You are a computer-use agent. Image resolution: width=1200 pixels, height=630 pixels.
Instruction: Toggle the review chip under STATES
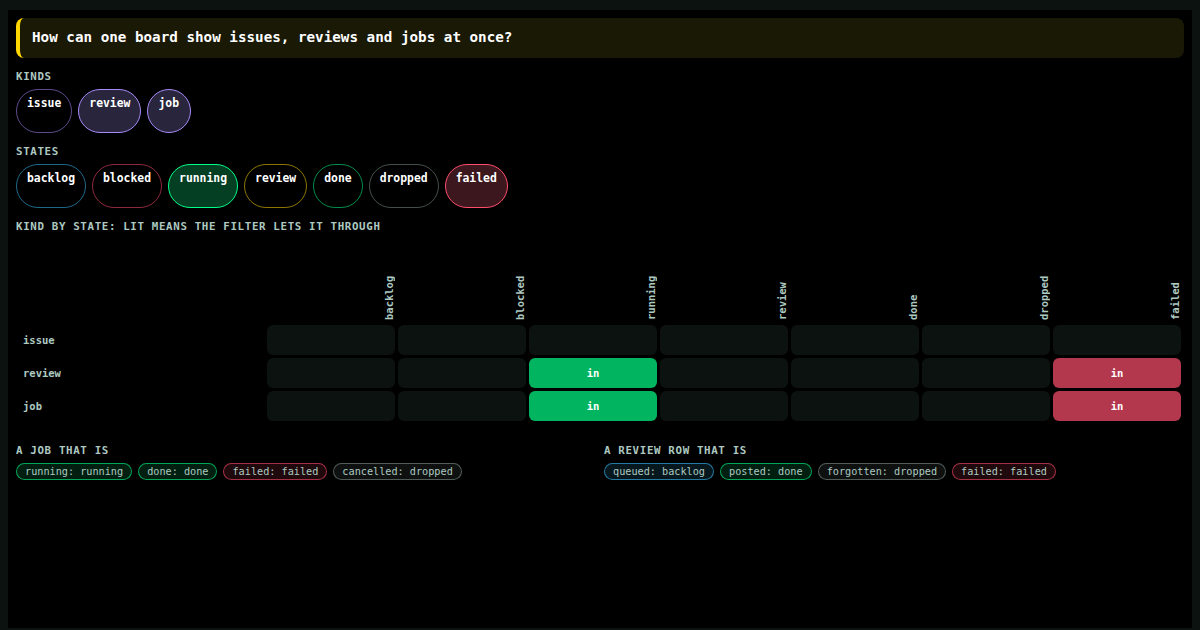(276, 186)
